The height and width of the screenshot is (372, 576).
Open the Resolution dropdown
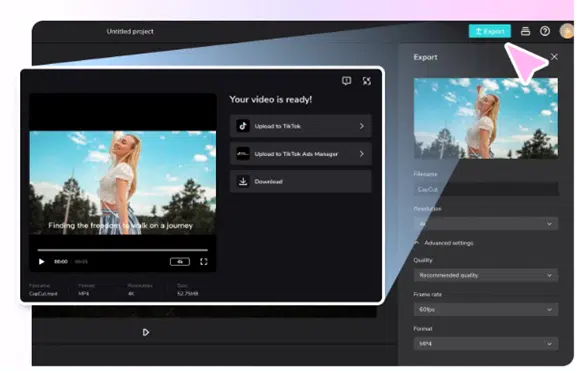486,224
